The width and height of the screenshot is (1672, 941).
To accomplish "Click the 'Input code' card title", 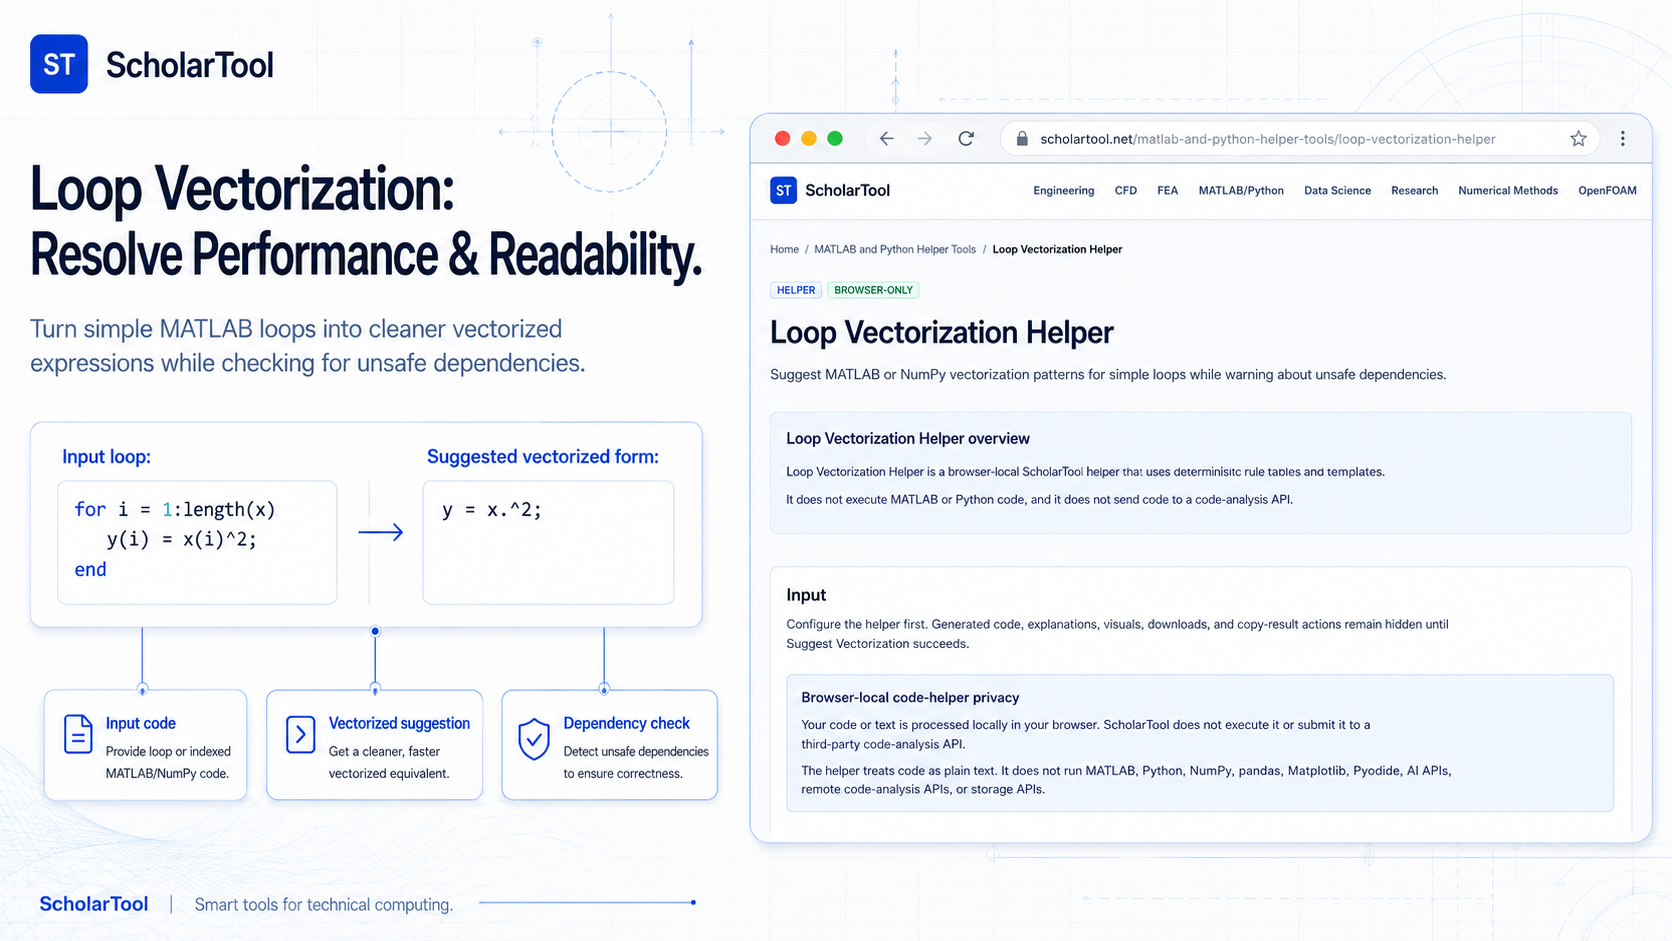I will coord(141,723).
